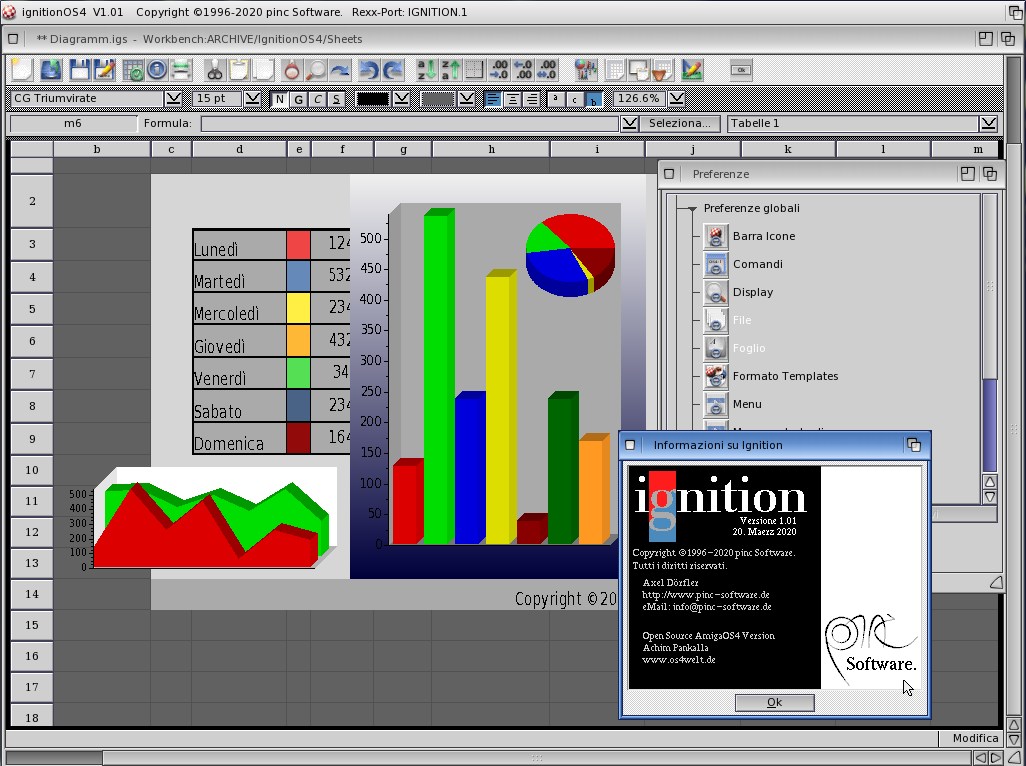Click the black text color swatch
This screenshot has height=766, width=1026.
point(372,99)
